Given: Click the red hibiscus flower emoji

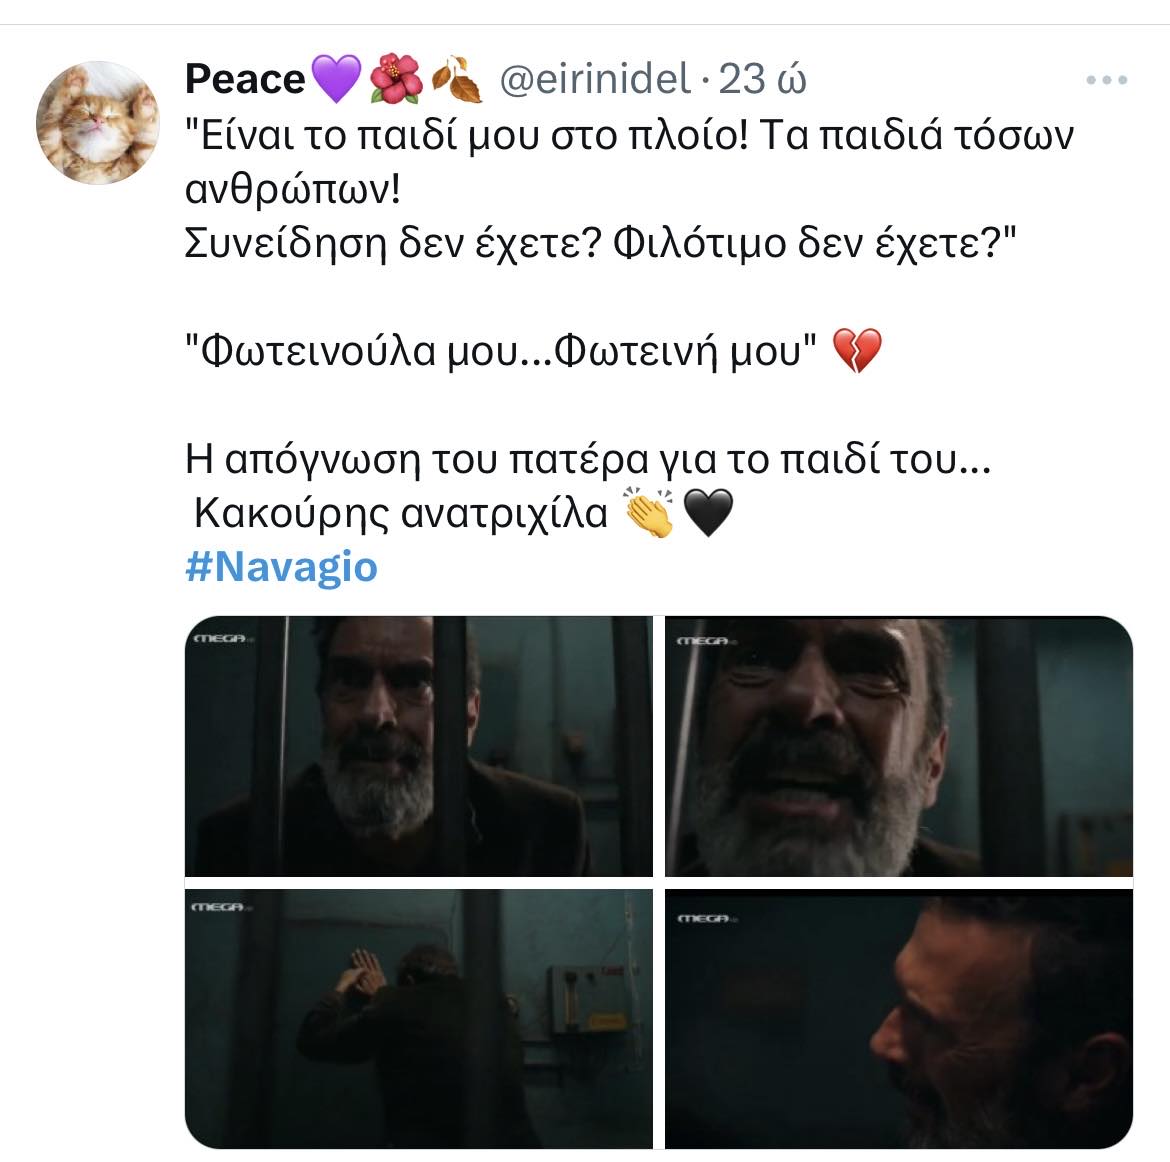Looking at the screenshot, I should (396, 78).
